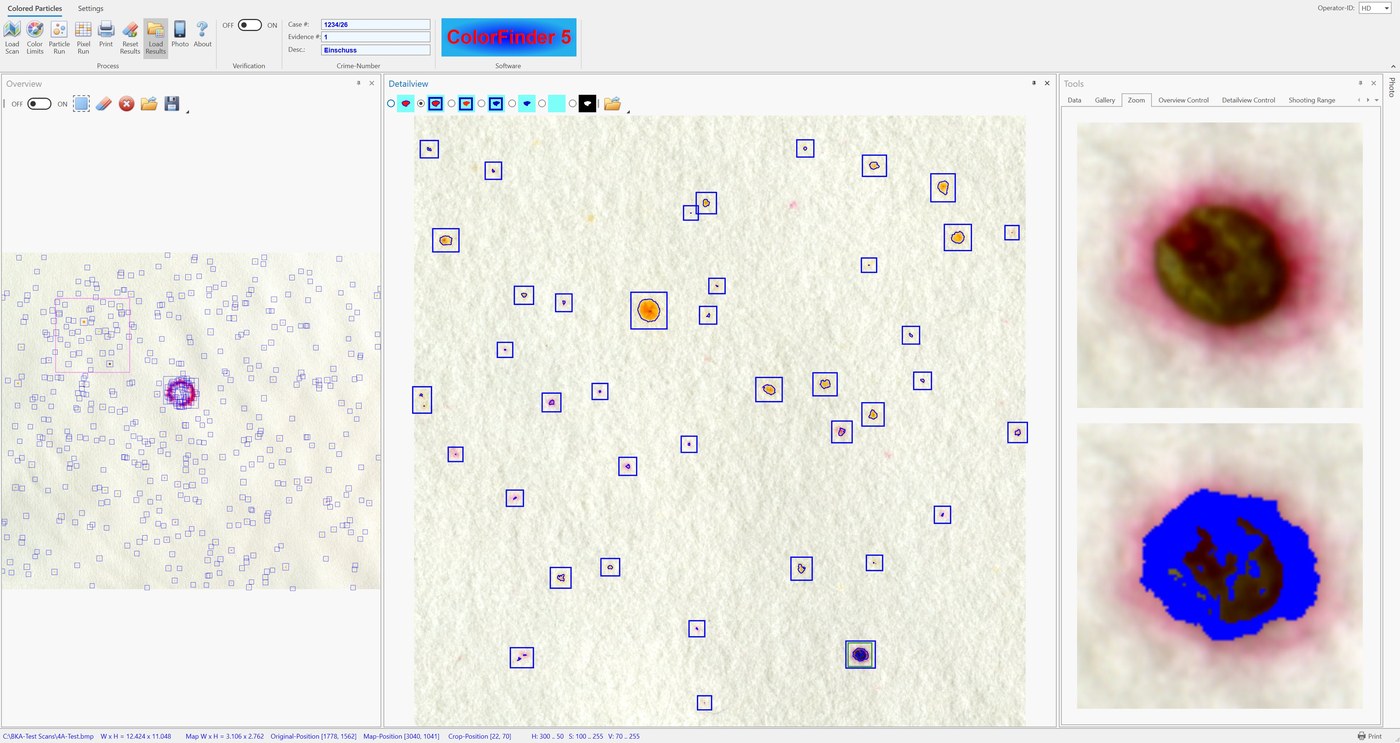
Task: Switch to the Shooting Range tab
Action: point(1311,100)
